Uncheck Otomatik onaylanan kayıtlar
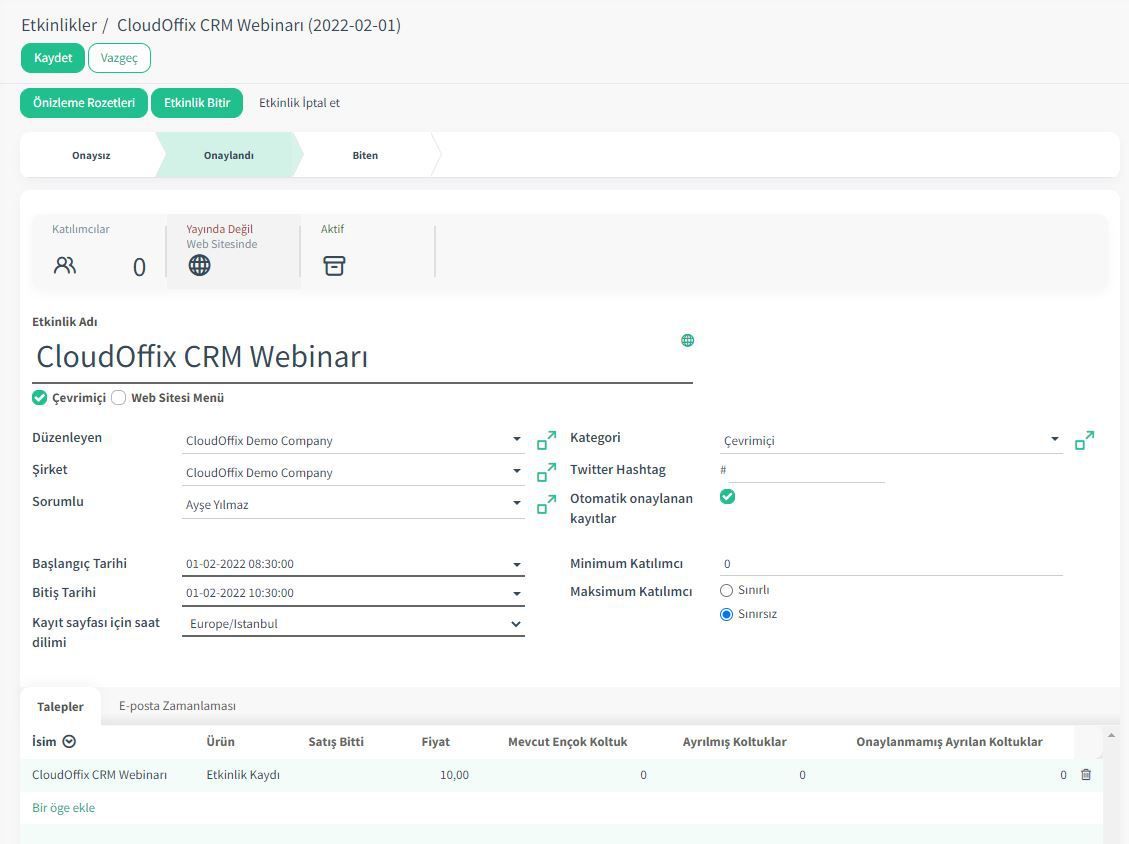 [727, 496]
